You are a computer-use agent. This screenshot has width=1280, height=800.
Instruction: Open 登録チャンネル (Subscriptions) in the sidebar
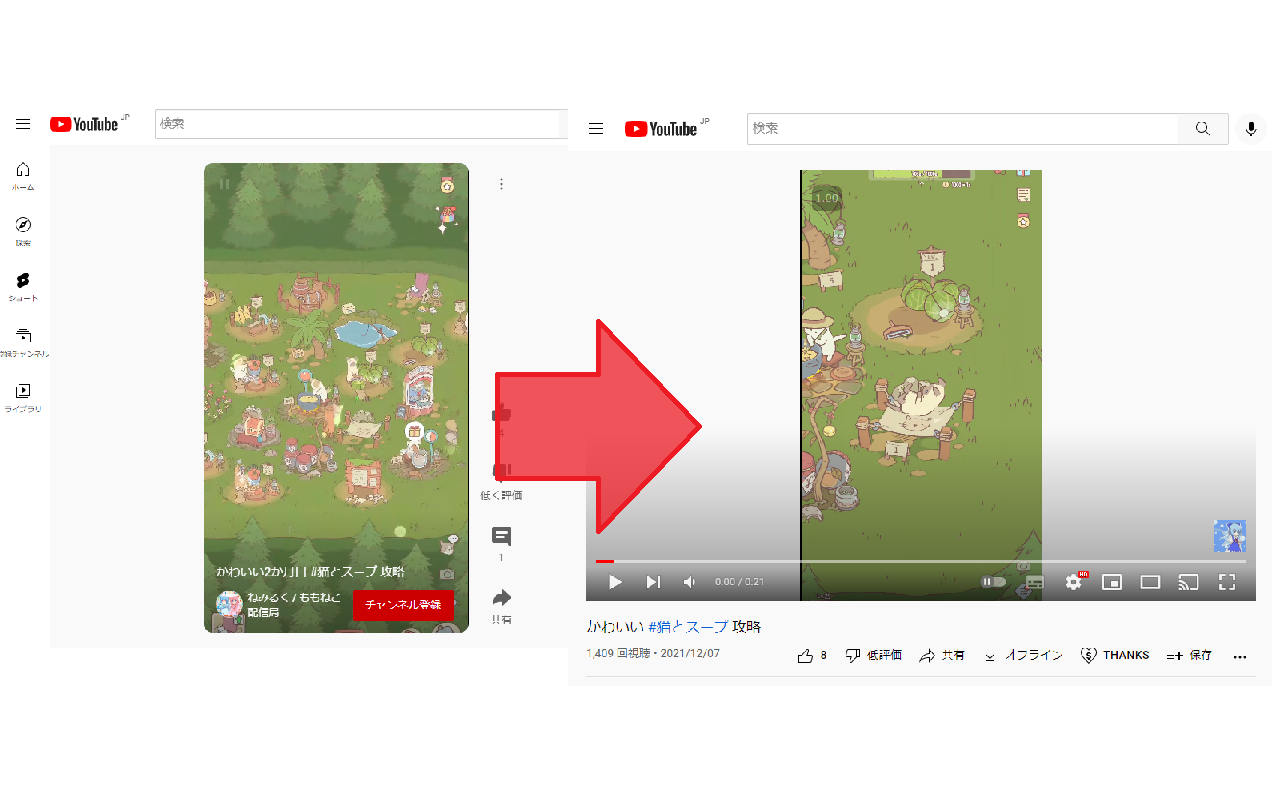tap(23, 338)
